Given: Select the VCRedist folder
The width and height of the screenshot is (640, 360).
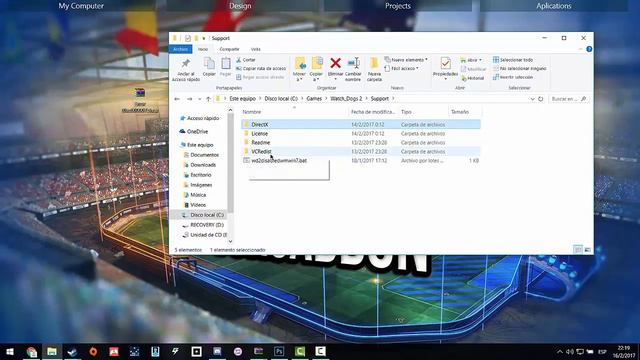Looking at the screenshot, I should pyautogui.click(x=361, y=151).
